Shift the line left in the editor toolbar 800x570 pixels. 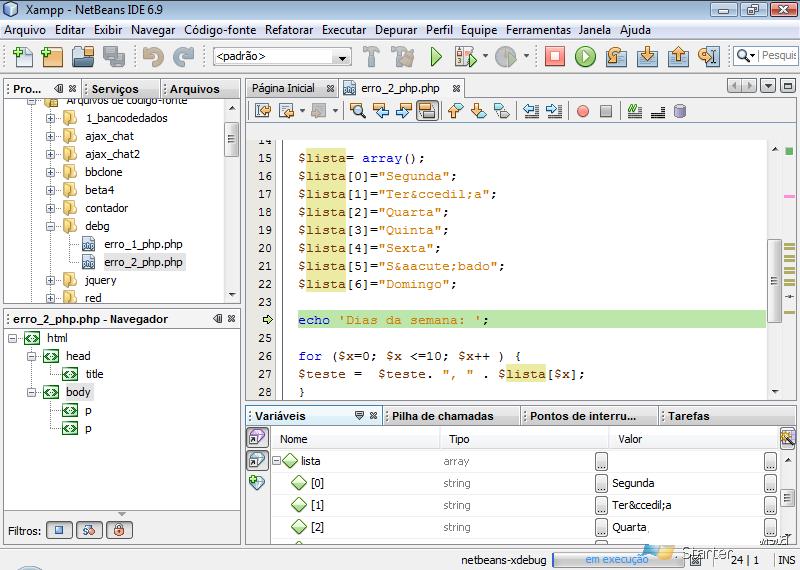coord(531,111)
